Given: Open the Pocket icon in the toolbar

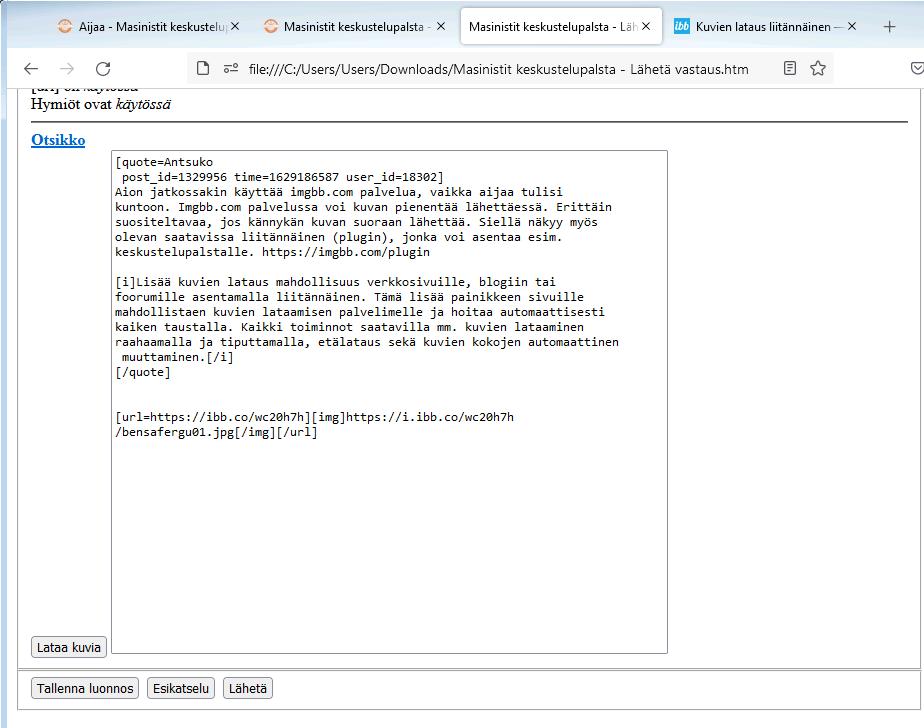Looking at the screenshot, I should click(x=917, y=68).
